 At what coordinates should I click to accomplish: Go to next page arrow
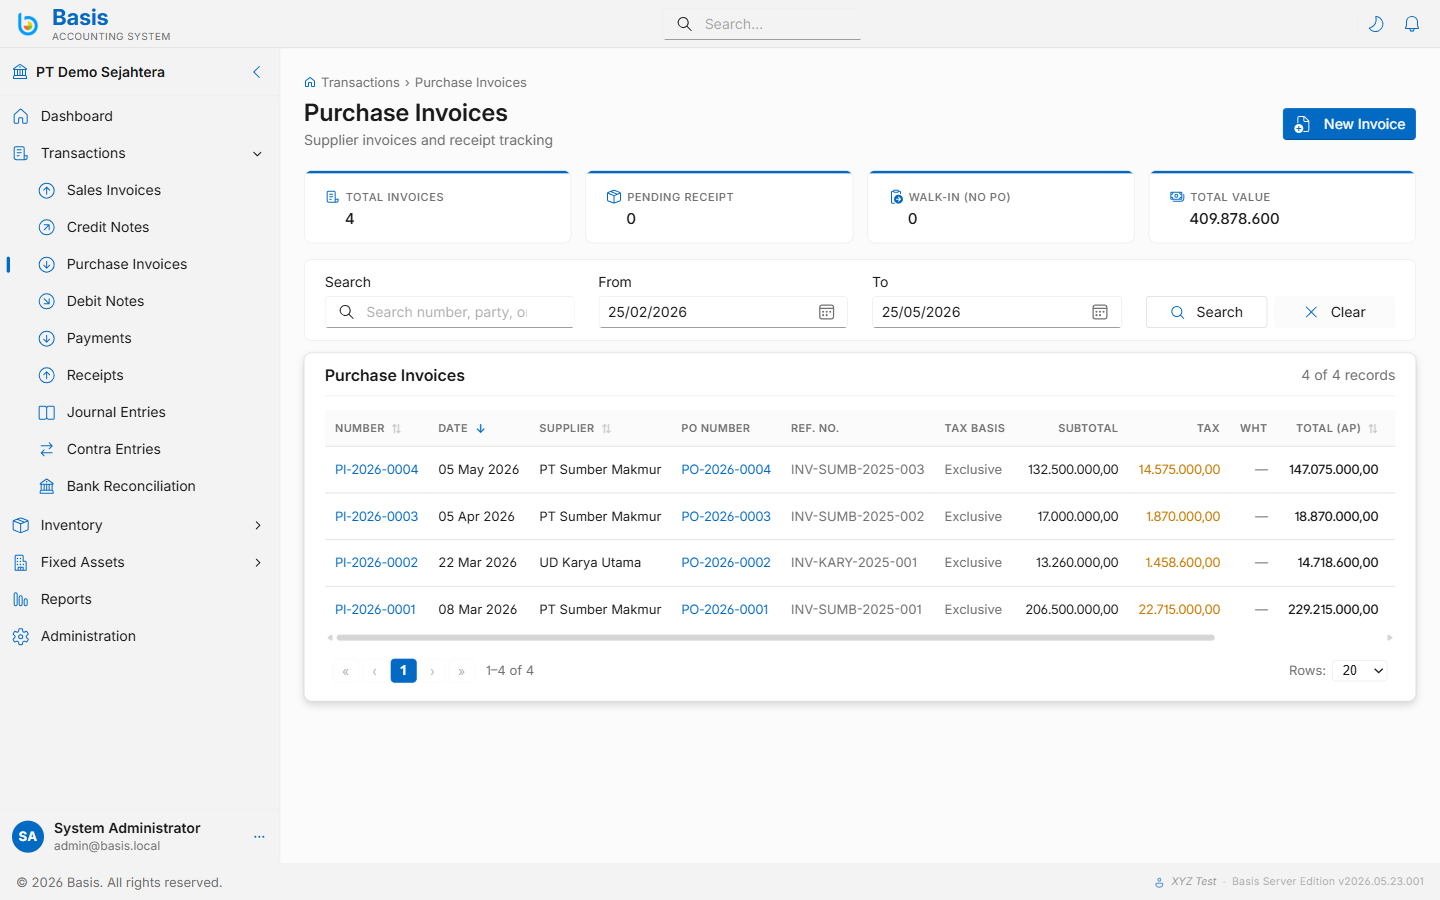[432, 671]
